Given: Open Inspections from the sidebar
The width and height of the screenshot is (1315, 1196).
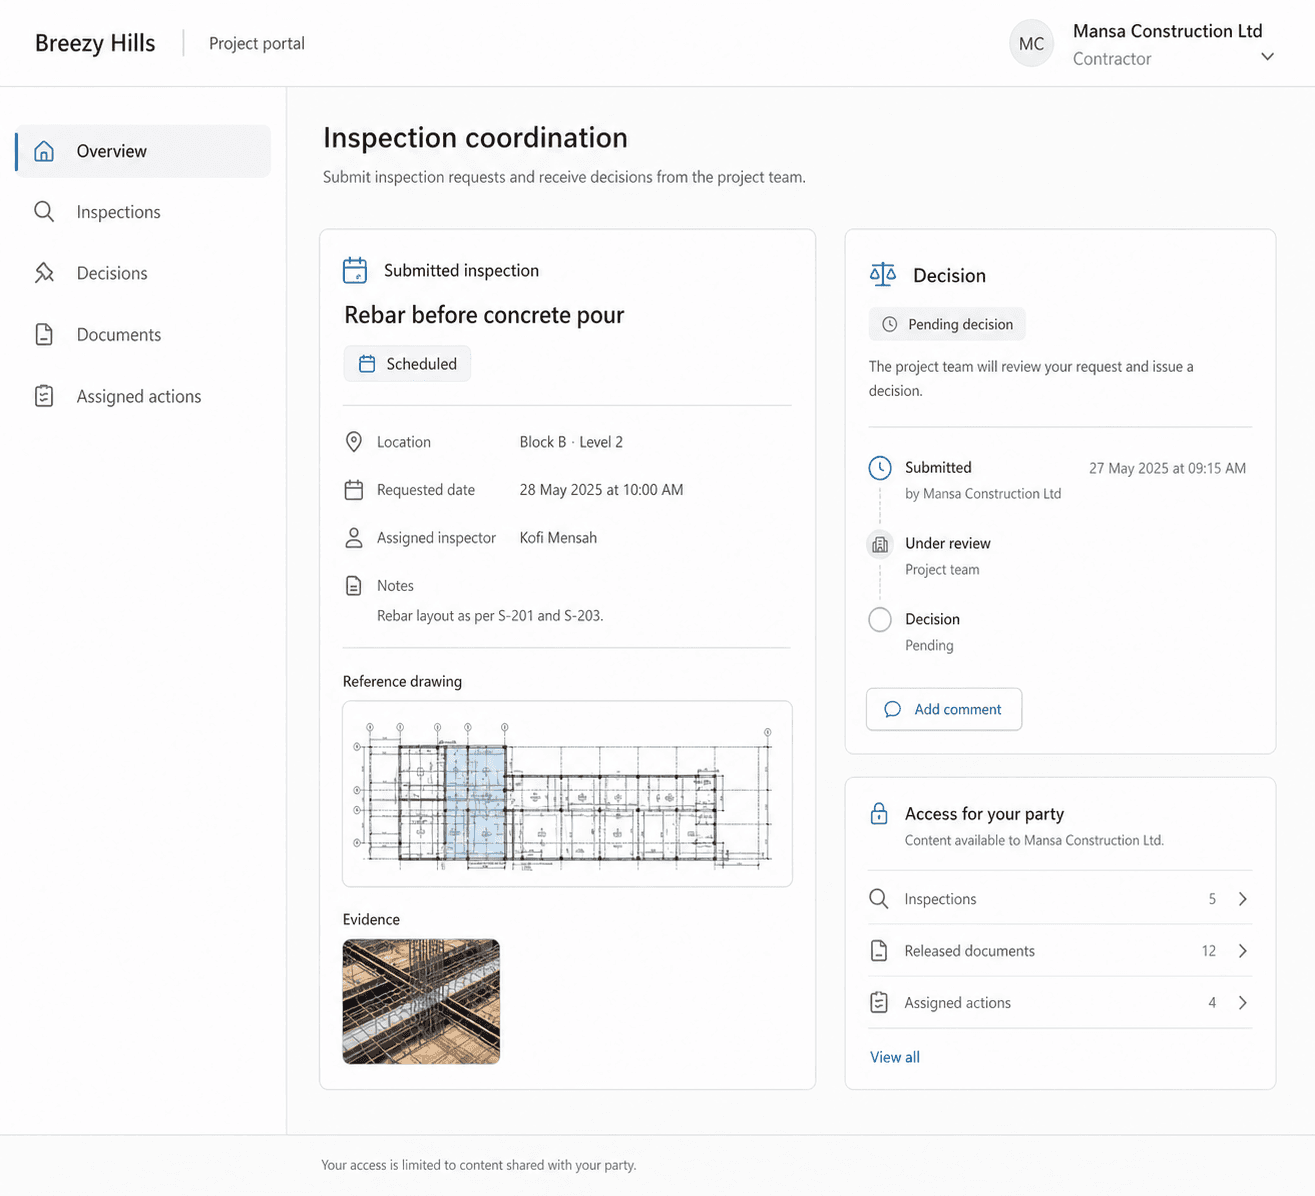Looking at the screenshot, I should (x=143, y=212).
